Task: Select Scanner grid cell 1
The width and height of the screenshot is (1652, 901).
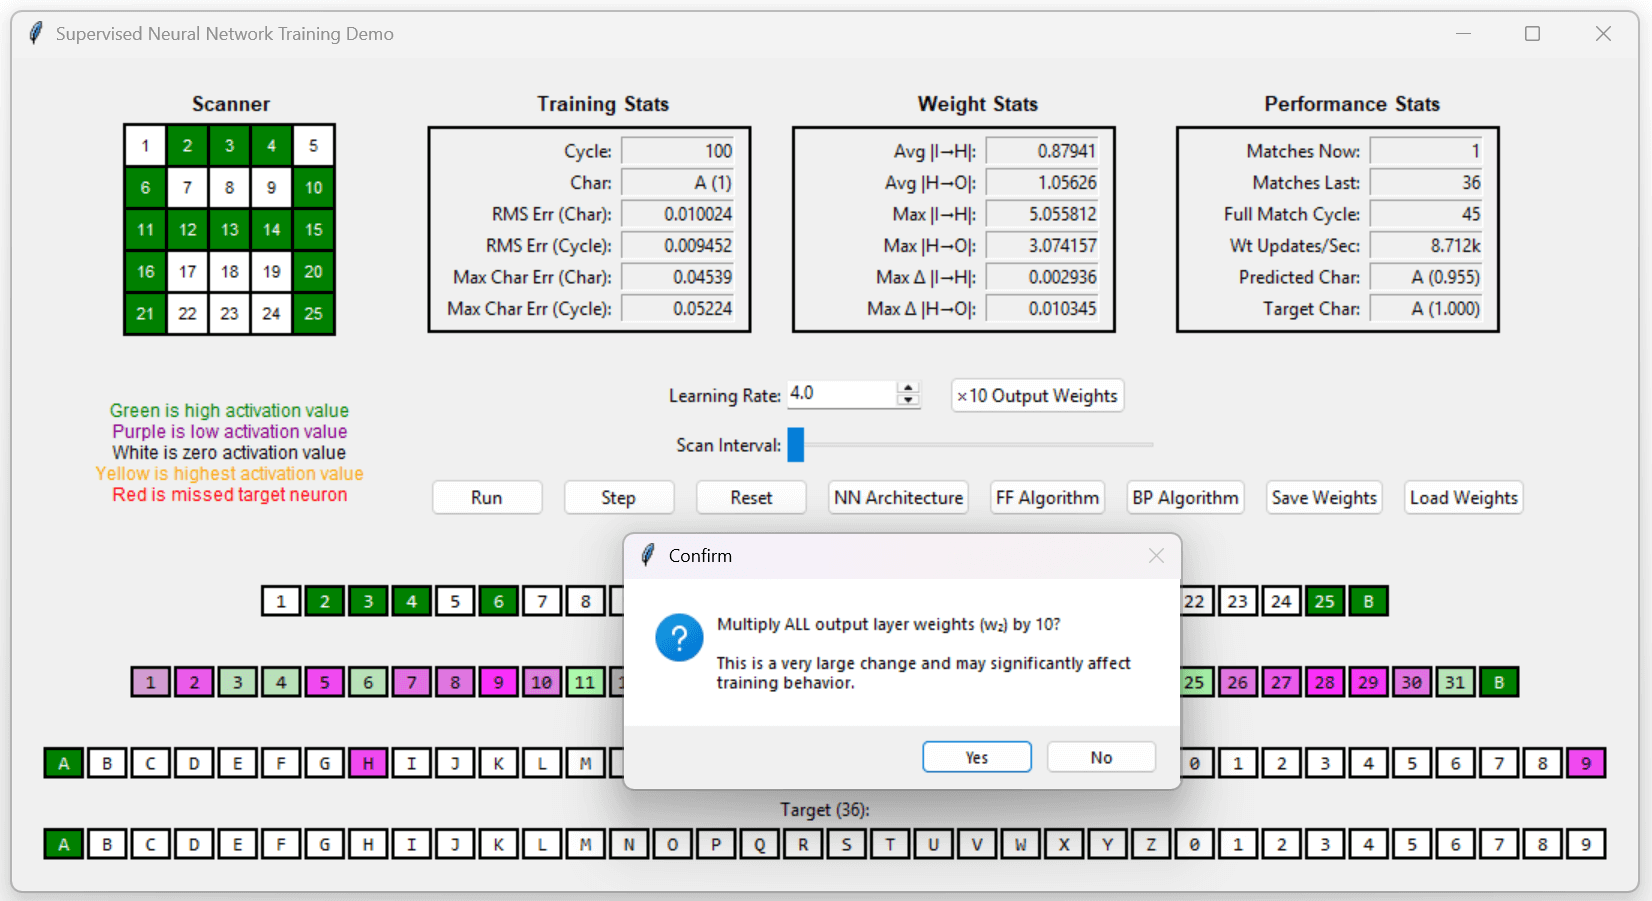Action: 145,146
